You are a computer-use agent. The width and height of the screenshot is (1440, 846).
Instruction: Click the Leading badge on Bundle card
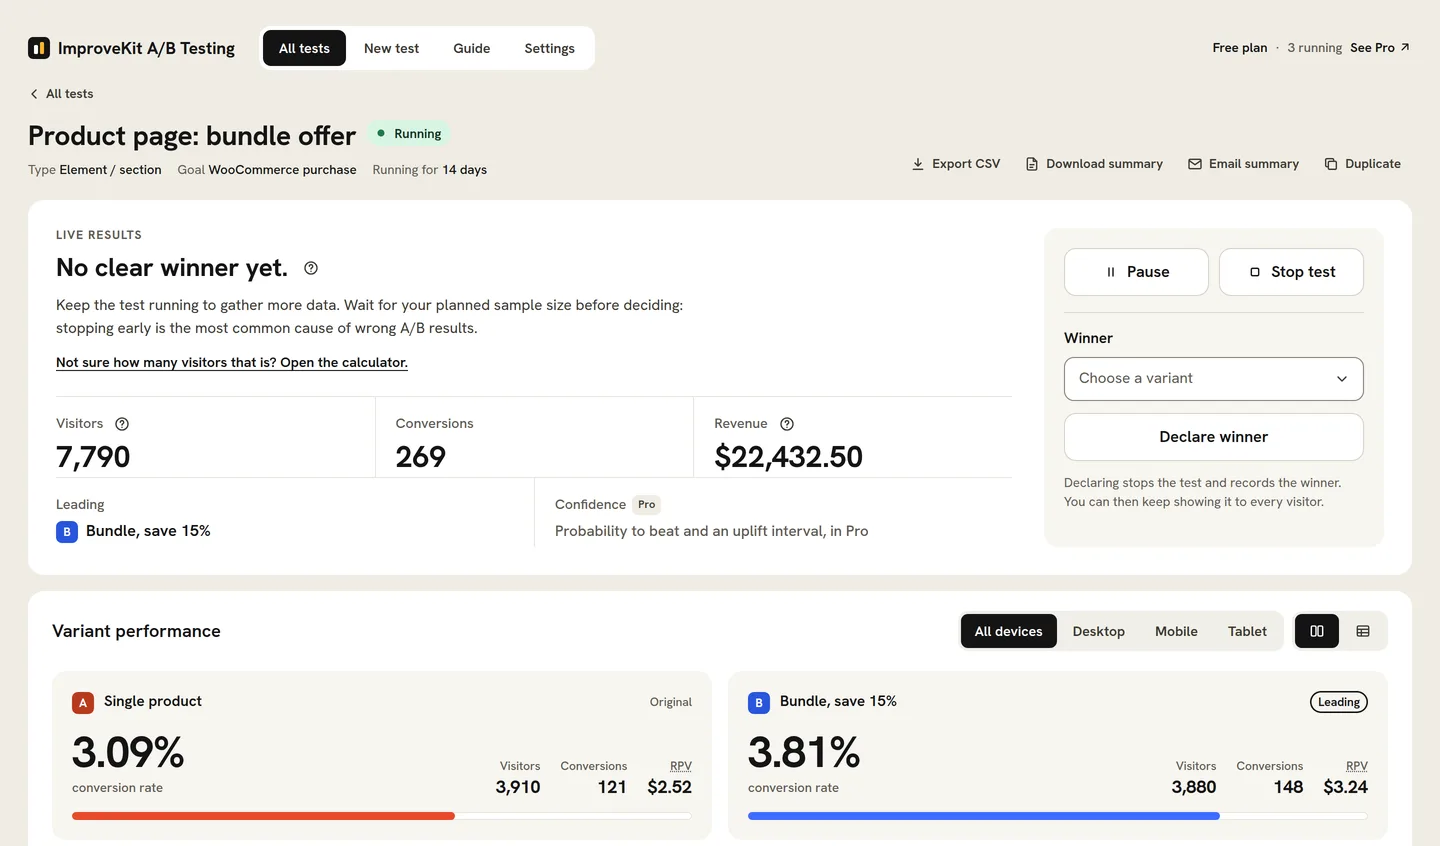1339,702
